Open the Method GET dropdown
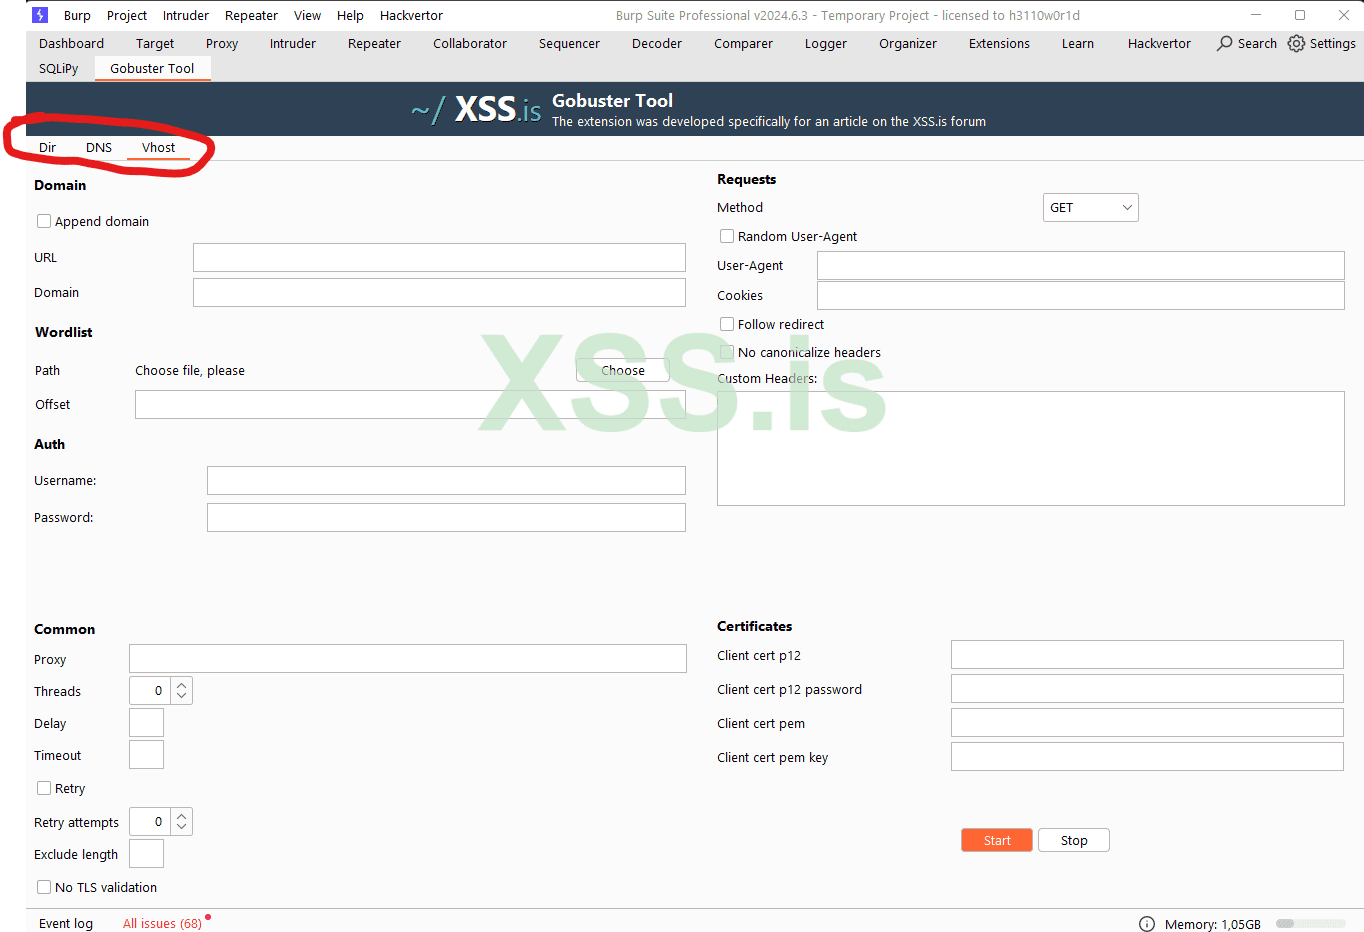This screenshot has width=1364, height=932. pyautogui.click(x=1090, y=207)
